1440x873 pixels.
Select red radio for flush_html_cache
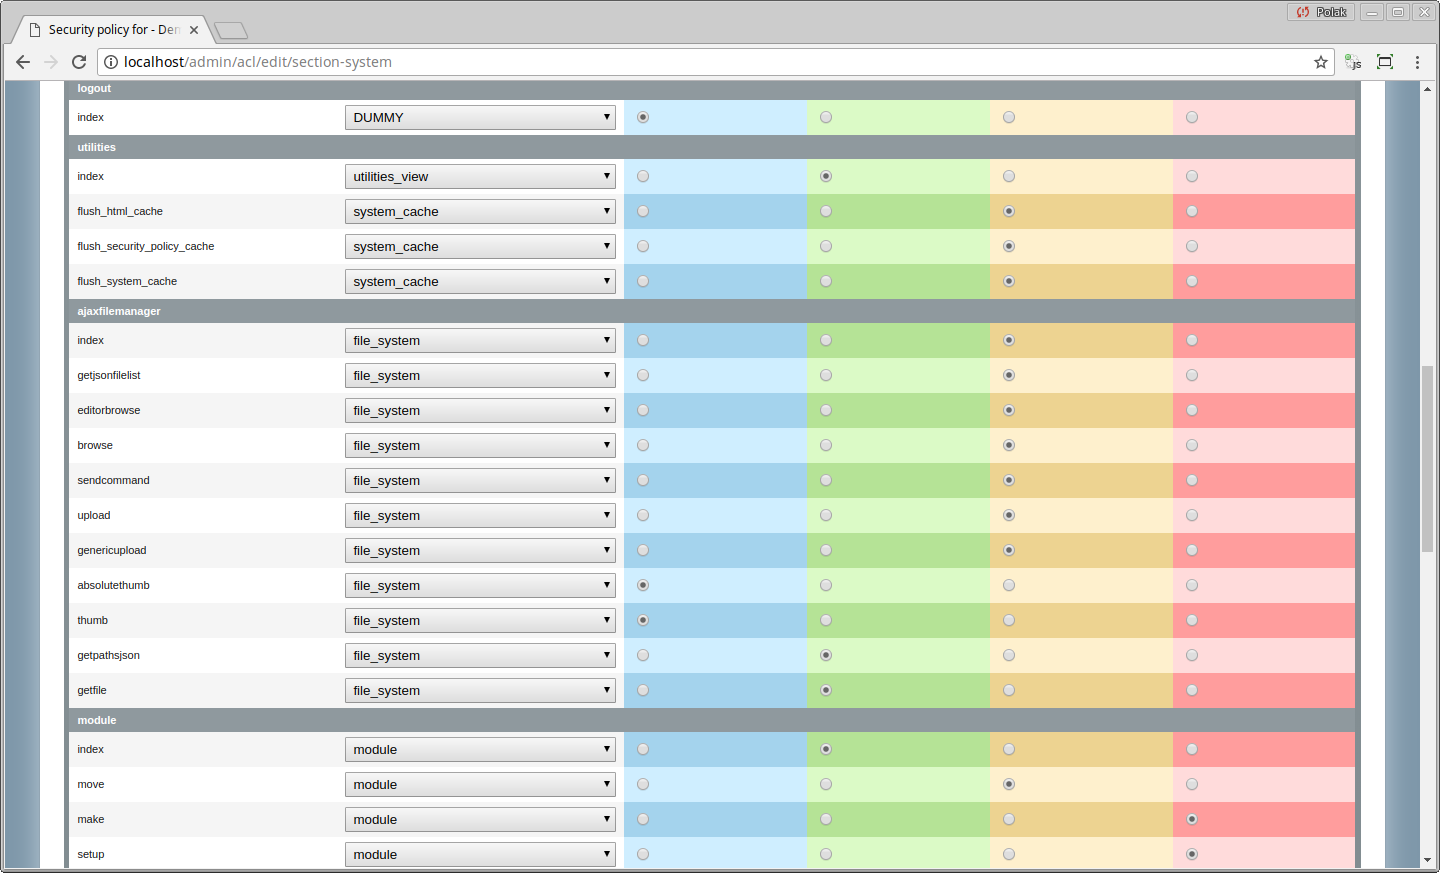1192,211
